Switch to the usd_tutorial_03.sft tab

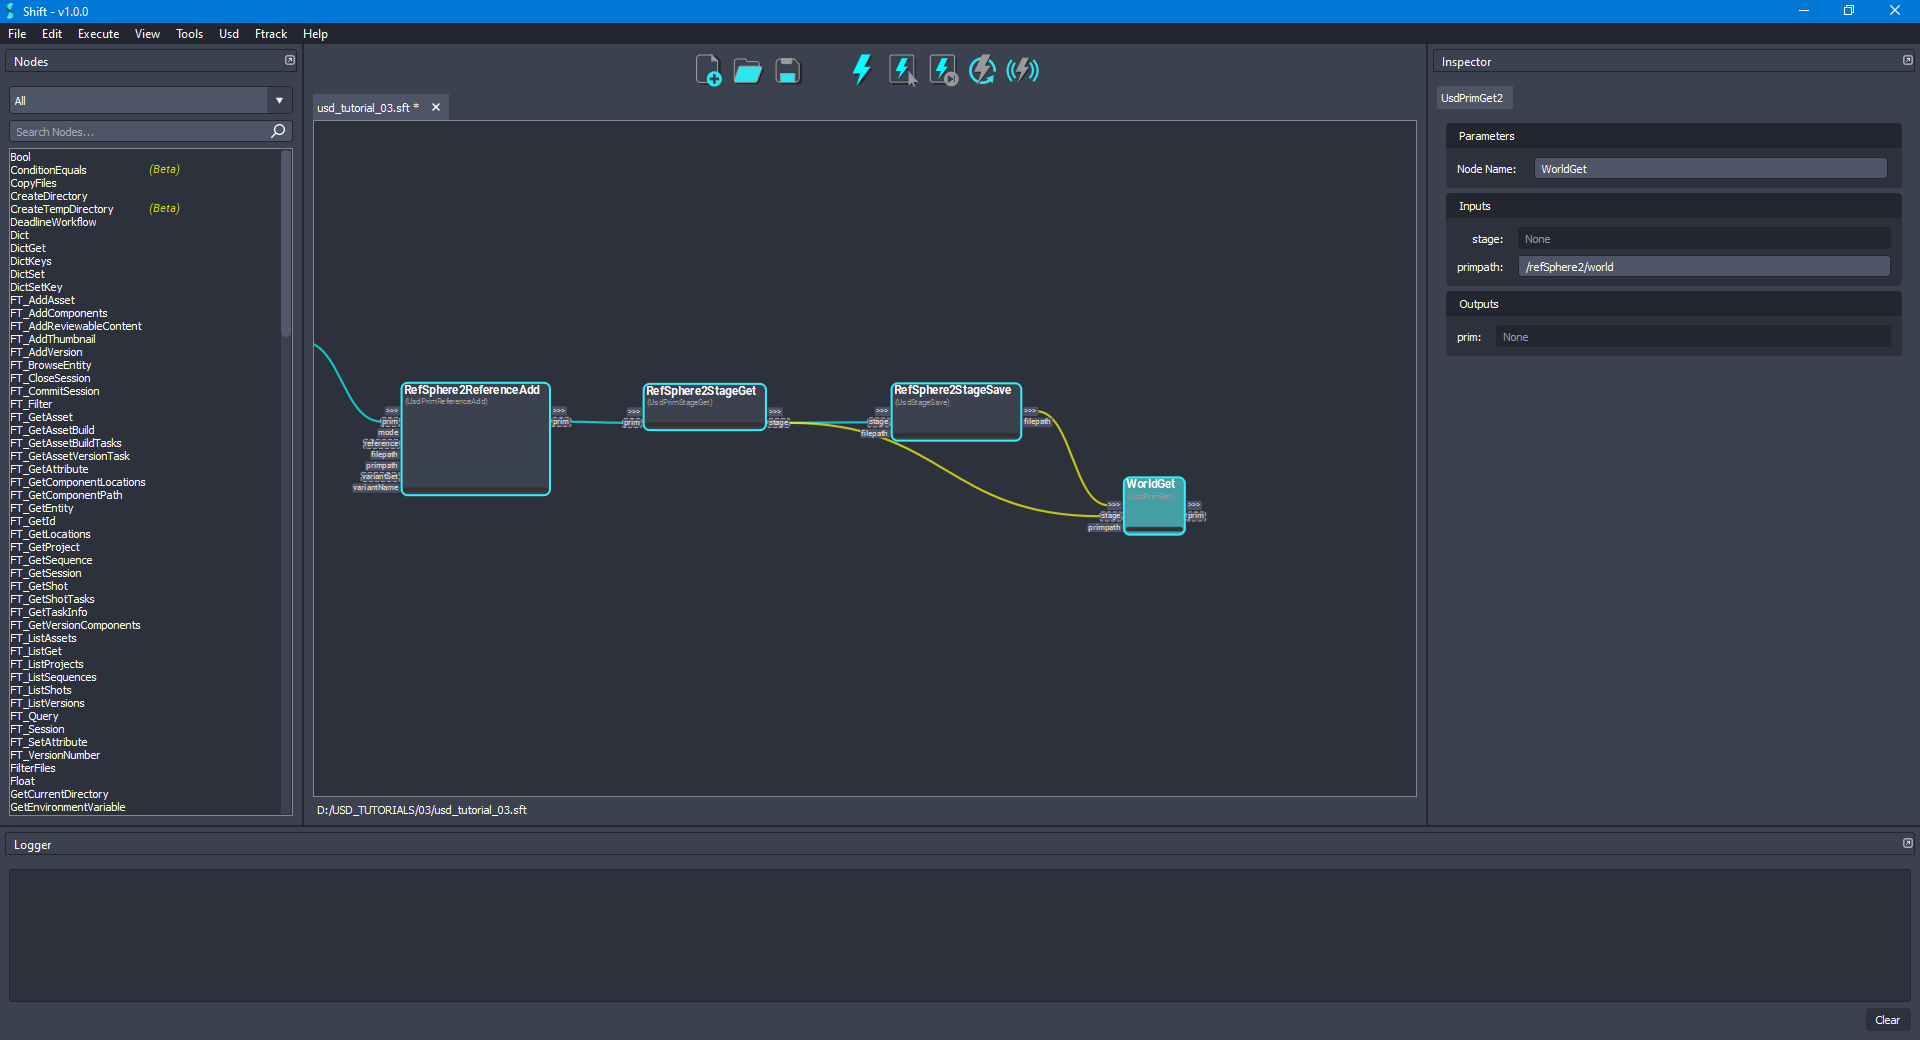(x=365, y=107)
